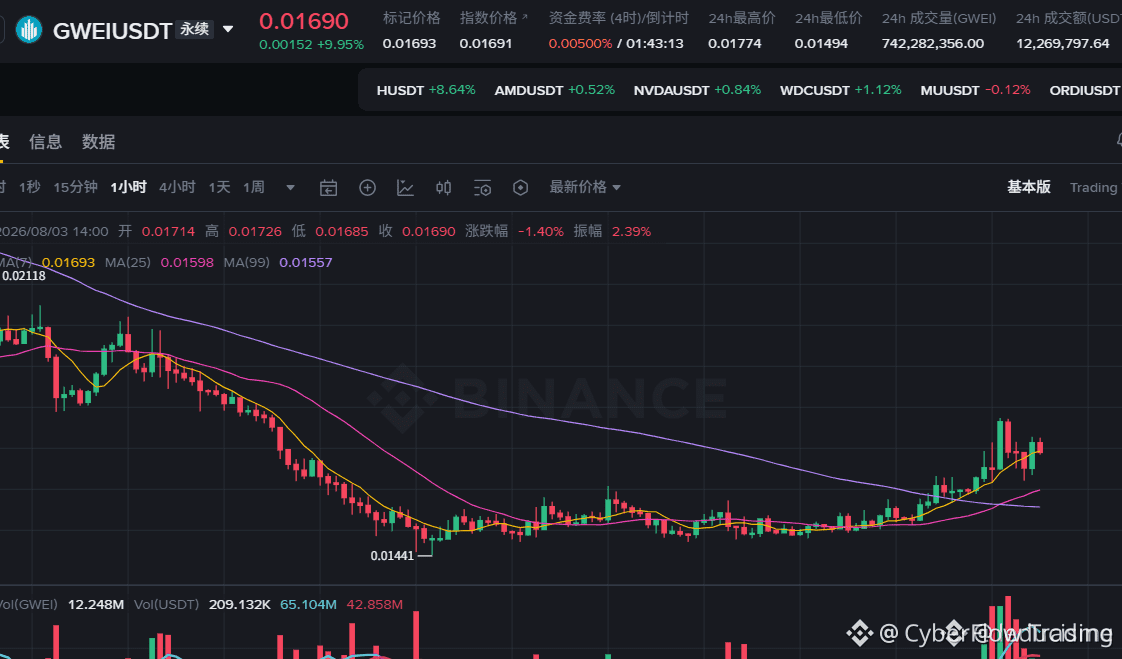The height and width of the screenshot is (659, 1122).
Task: Open the calendar date picker icon
Action: (x=328, y=188)
